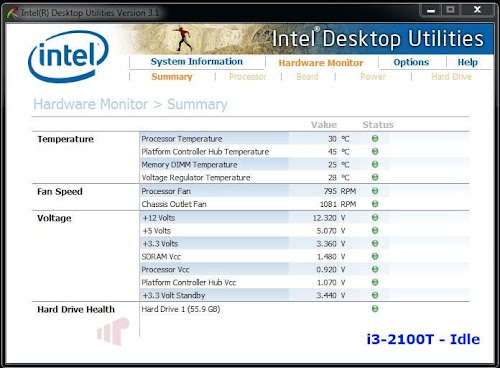The height and width of the screenshot is (368, 500).
Task: Select the Memory DIMM Temperature label
Action: [x=189, y=165]
